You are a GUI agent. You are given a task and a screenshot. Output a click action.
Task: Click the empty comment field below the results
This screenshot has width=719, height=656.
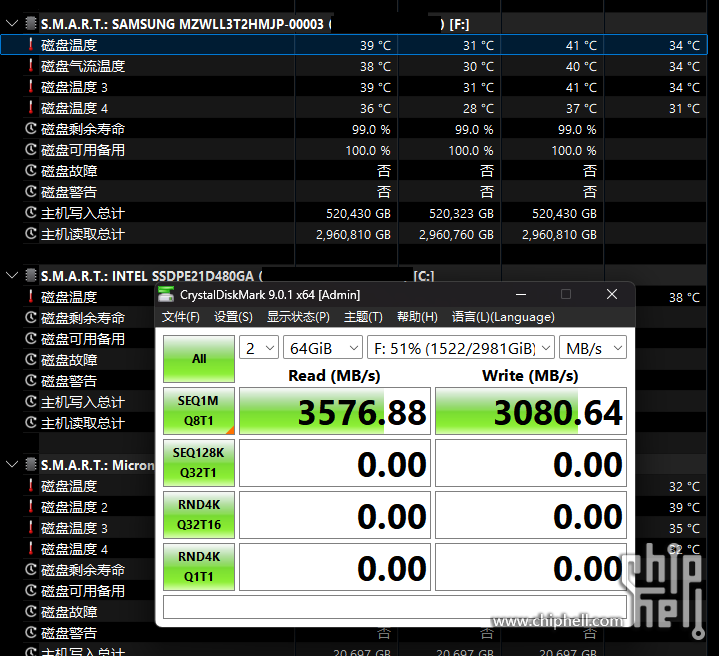point(394,607)
